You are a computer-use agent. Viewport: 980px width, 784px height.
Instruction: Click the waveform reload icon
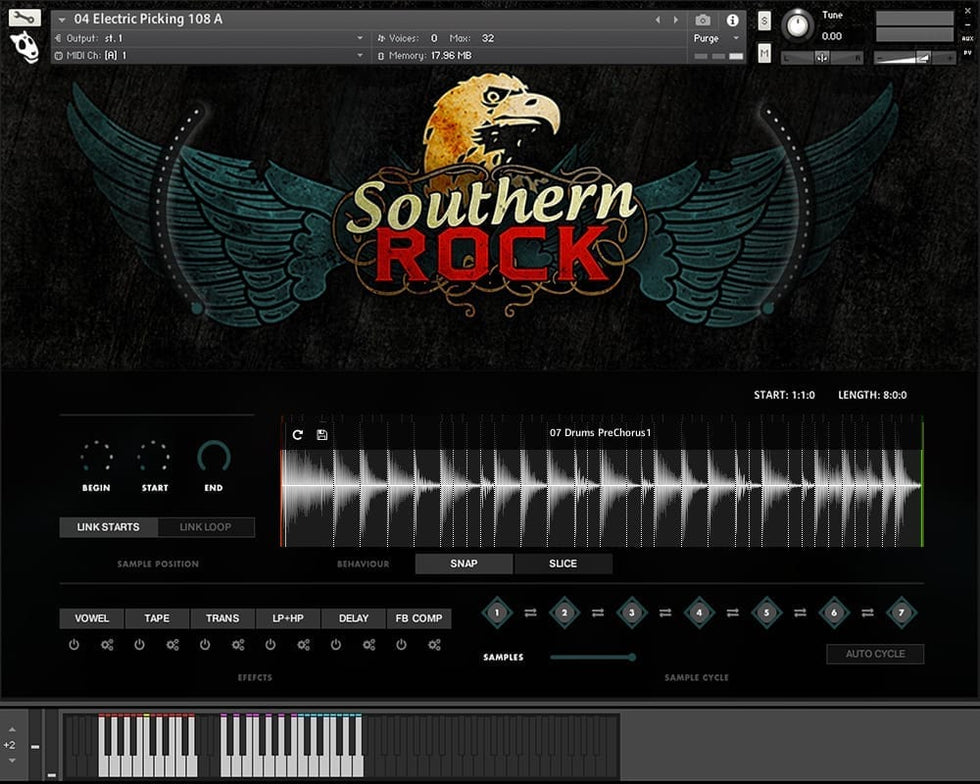click(x=297, y=435)
